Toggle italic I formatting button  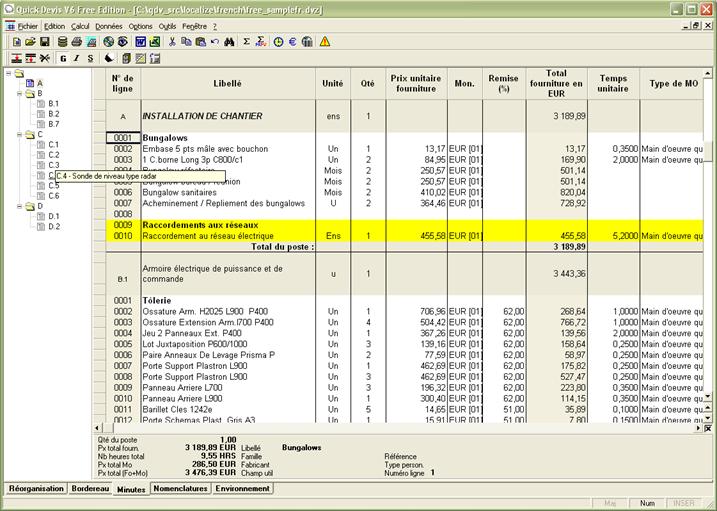click(x=76, y=59)
